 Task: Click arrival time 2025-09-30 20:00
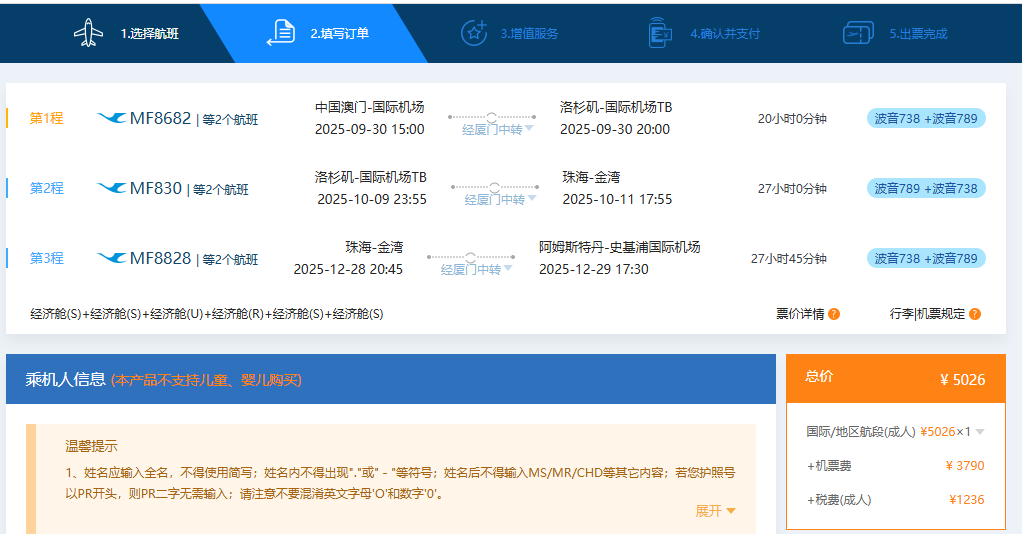pyautogui.click(x=615, y=129)
